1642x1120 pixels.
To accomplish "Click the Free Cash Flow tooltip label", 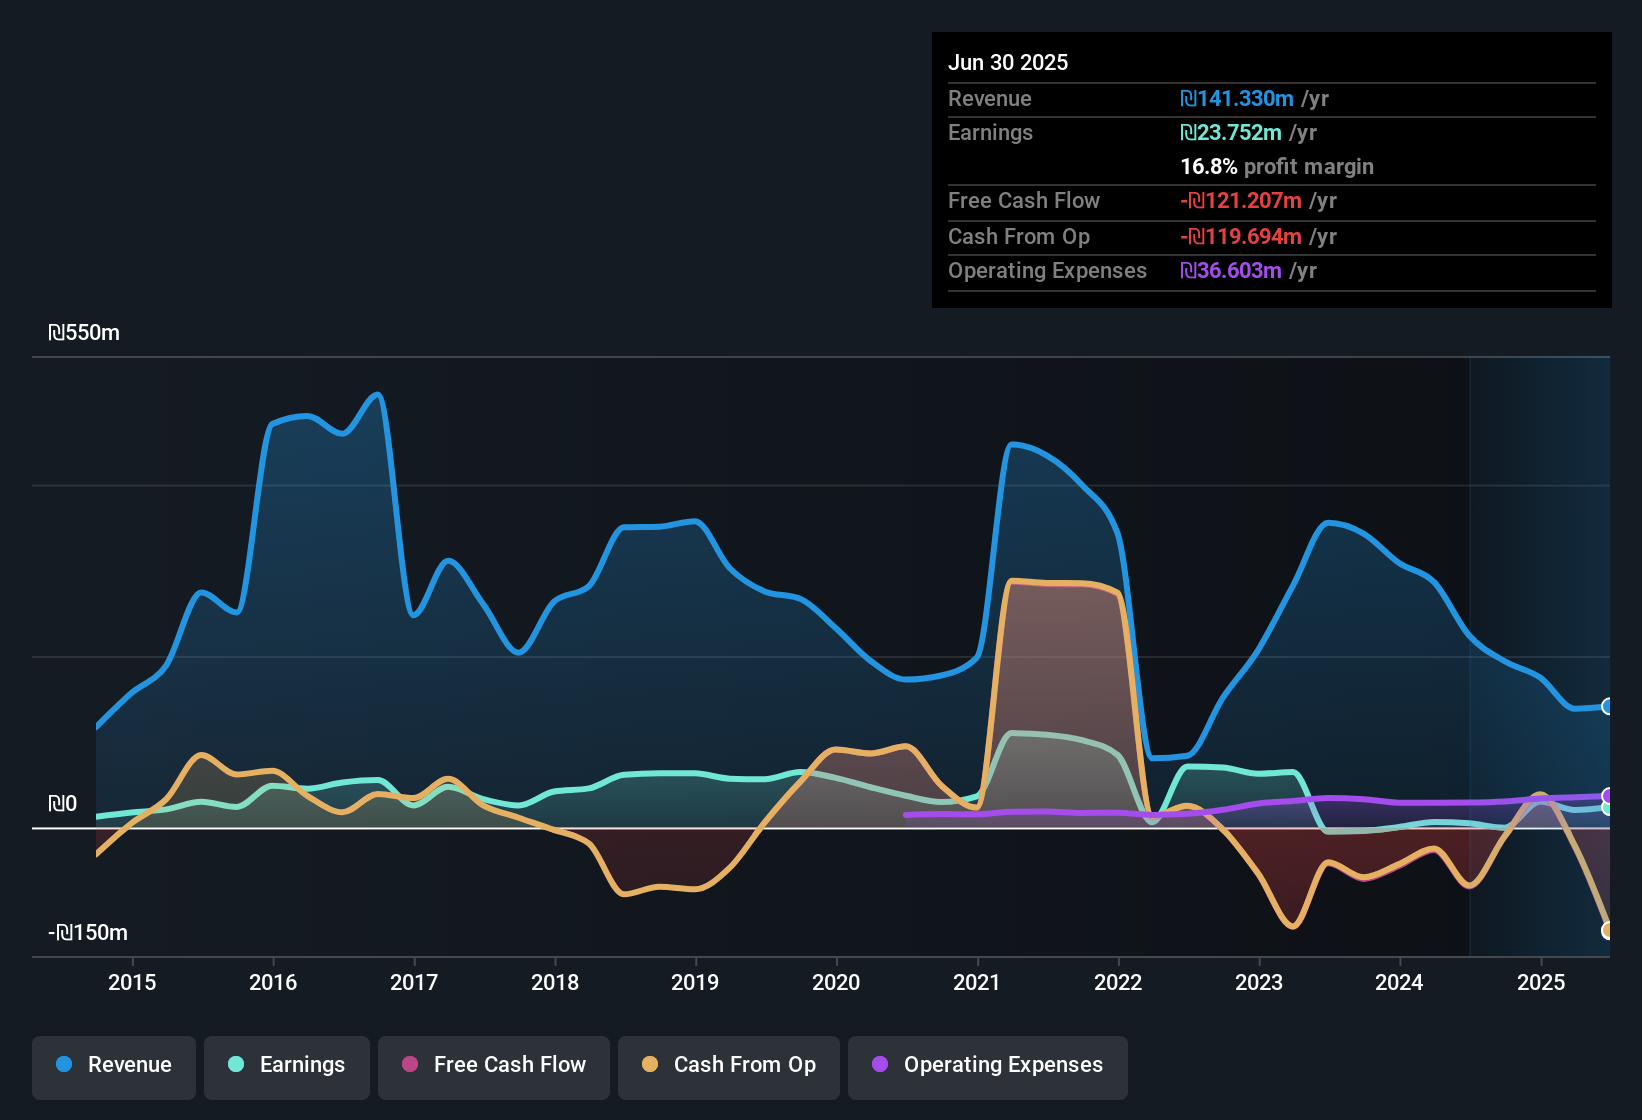I will coord(1024,200).
